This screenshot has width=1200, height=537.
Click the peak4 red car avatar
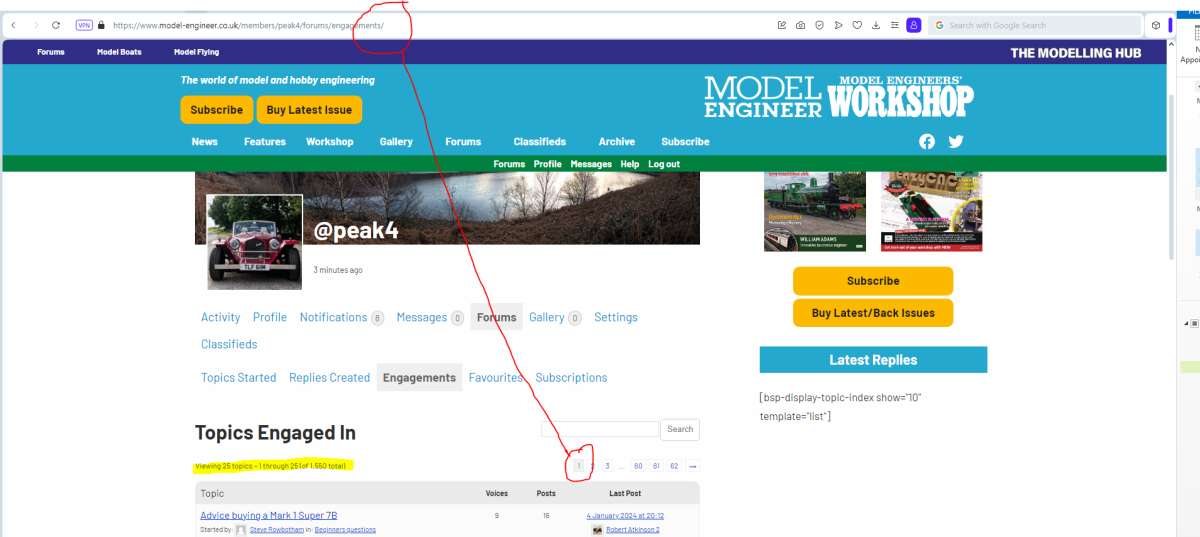point(255,242)
